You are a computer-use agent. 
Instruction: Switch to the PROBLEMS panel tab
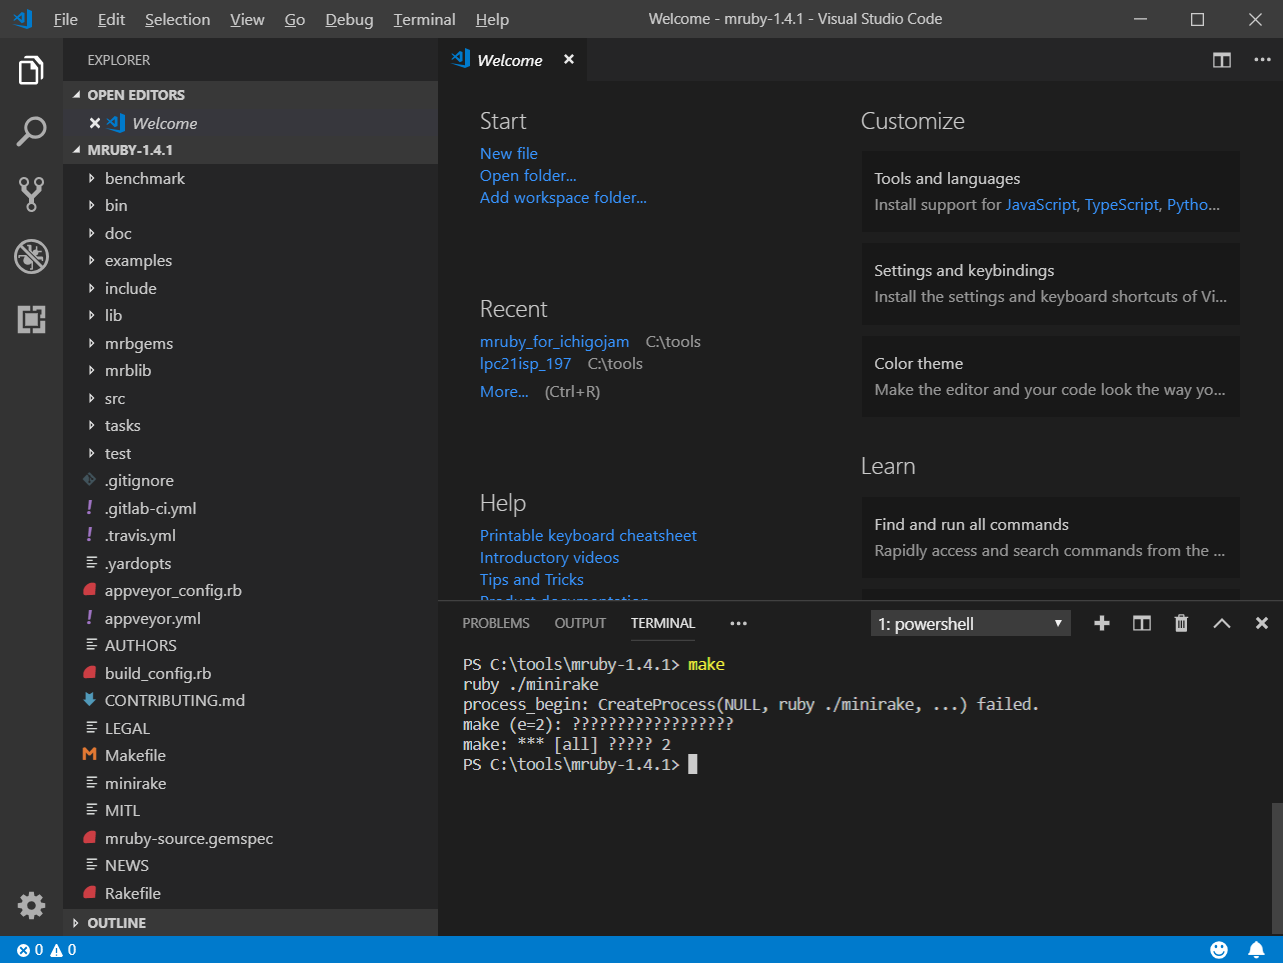pyautogui.click(x=496, y=623)
